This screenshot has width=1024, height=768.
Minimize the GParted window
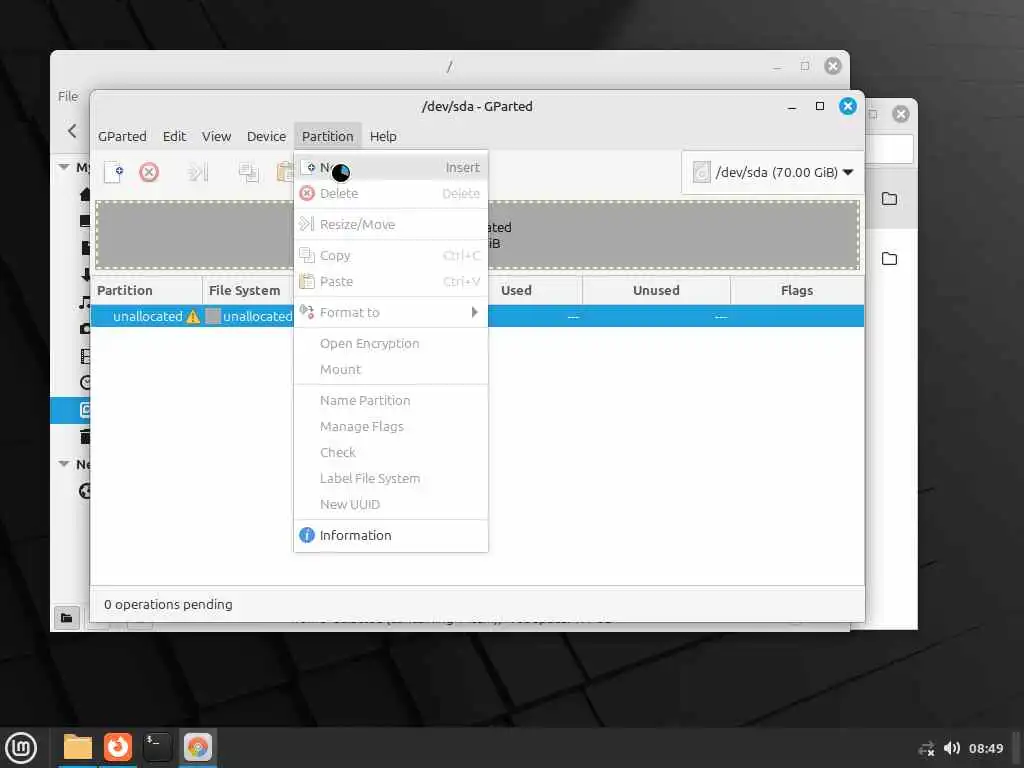(x=792, y=107)
